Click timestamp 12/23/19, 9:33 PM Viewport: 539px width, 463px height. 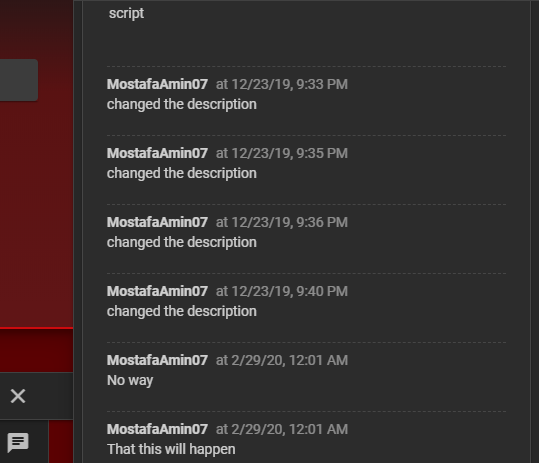pos(282,84)
